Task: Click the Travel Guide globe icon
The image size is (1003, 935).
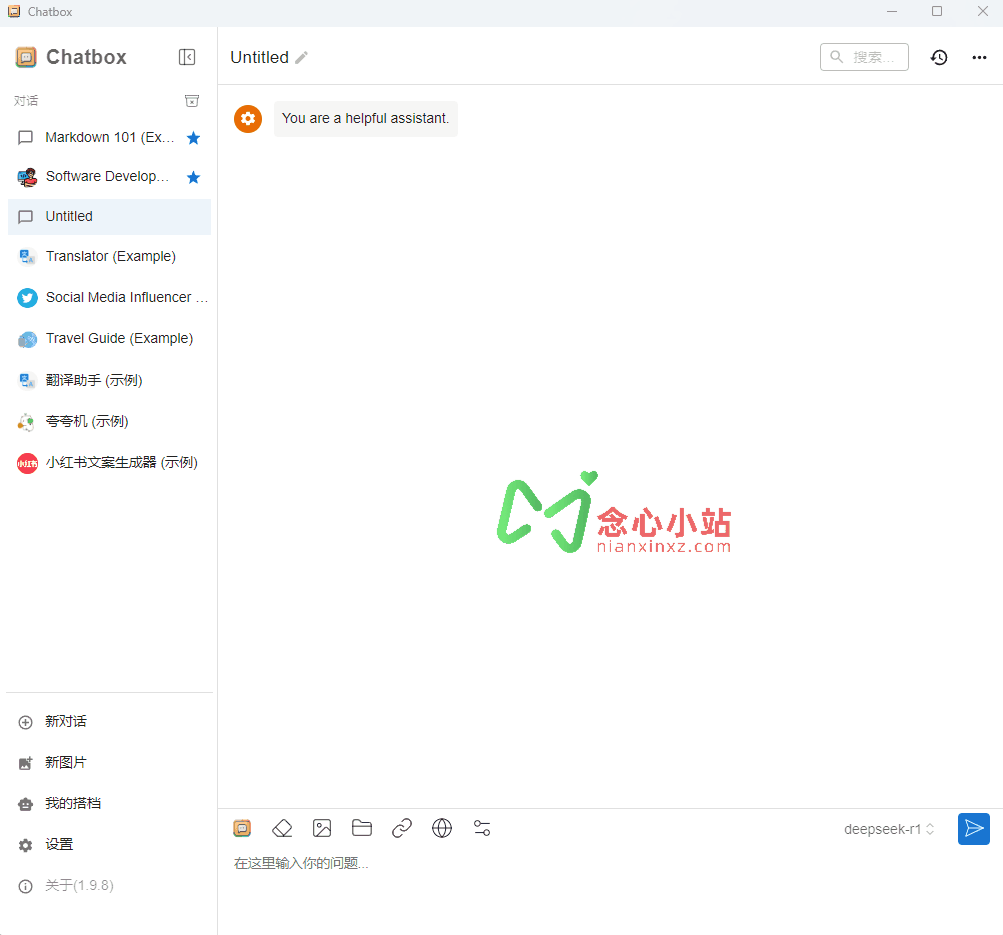Action: pyautogui.click(x=27, y=340)
